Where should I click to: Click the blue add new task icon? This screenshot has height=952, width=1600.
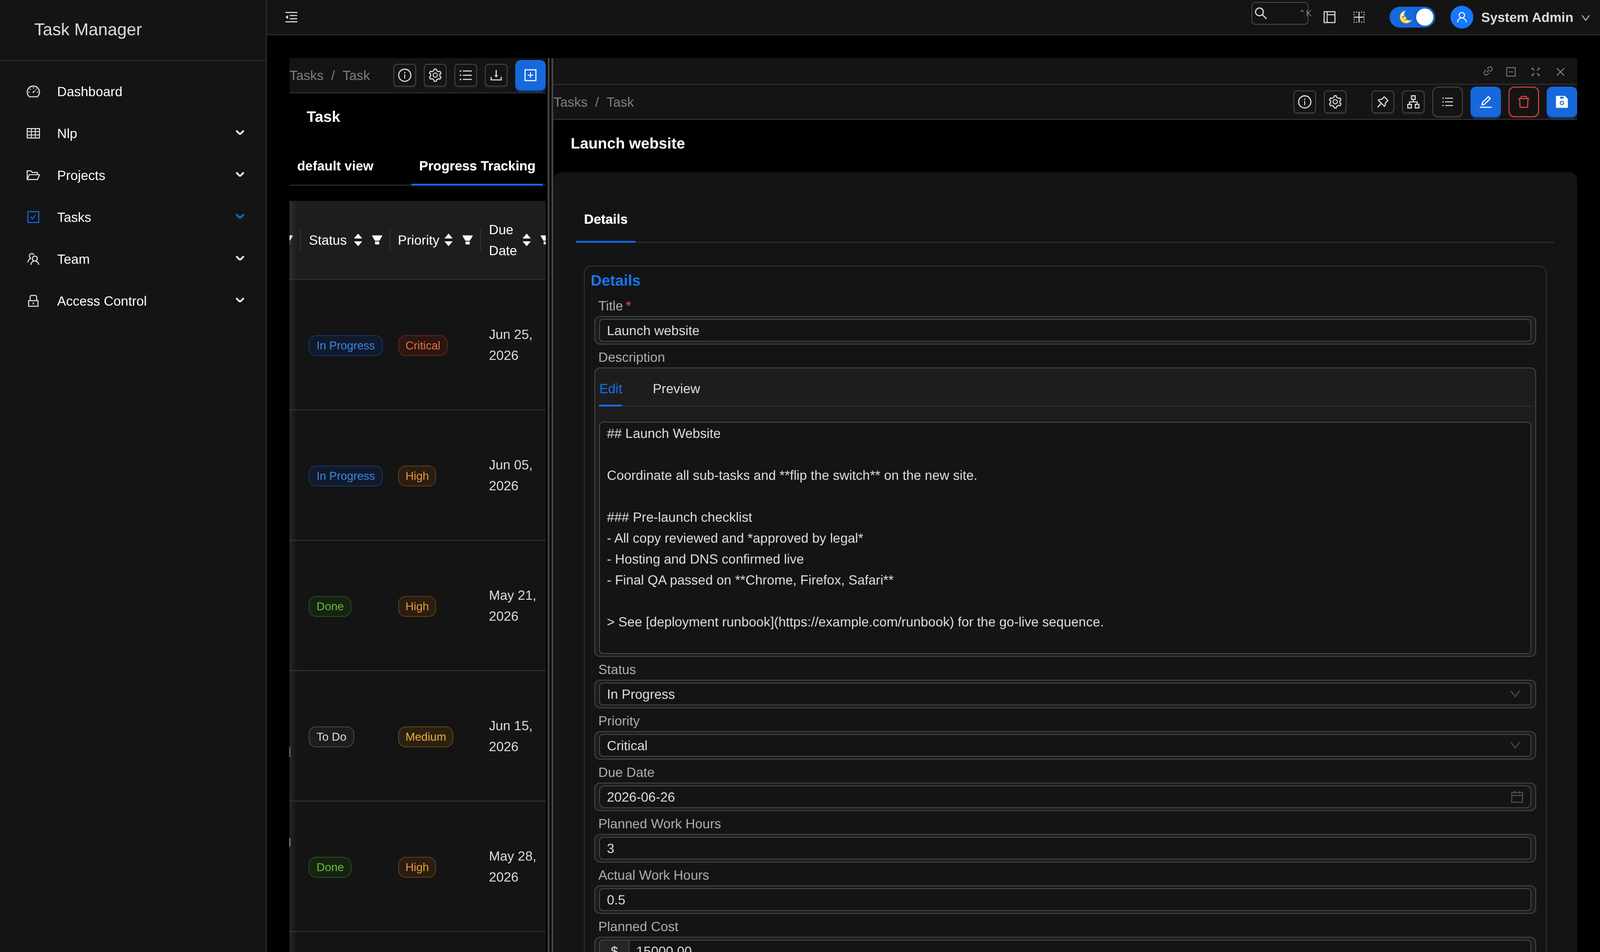[x=530, y=75]
